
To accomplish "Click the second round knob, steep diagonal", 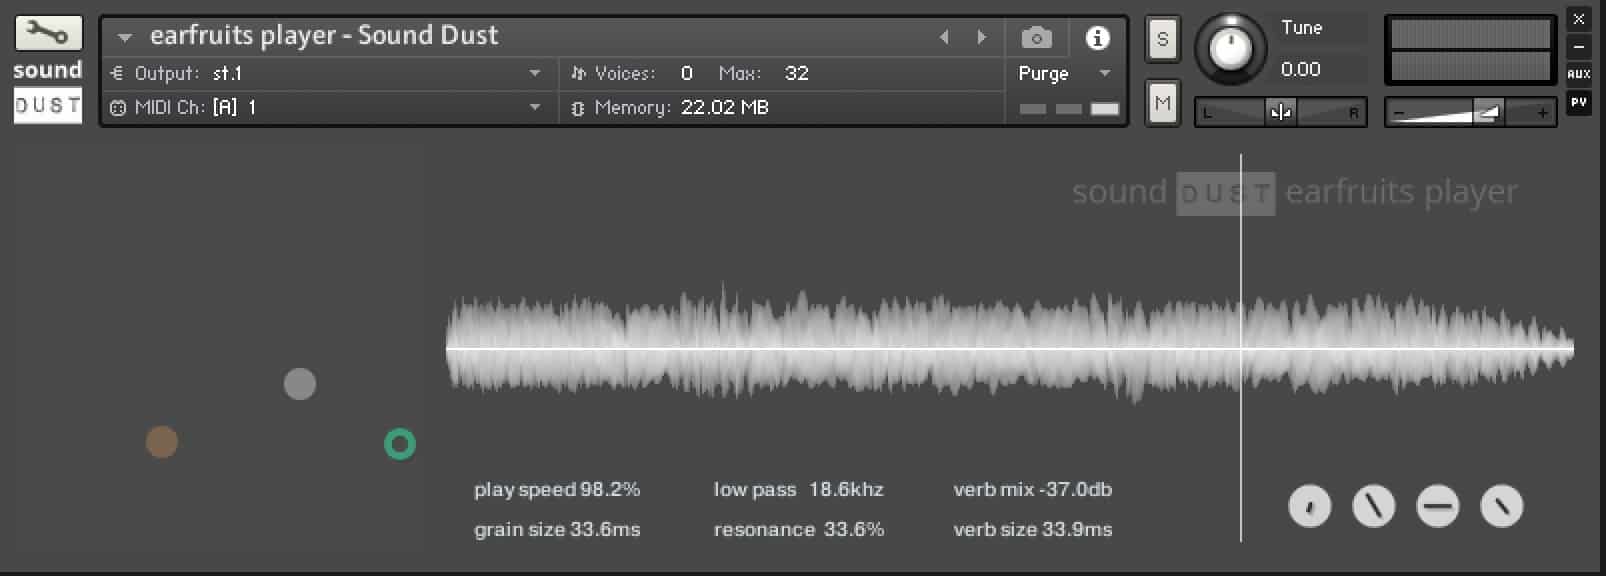I will [1374, 506].
